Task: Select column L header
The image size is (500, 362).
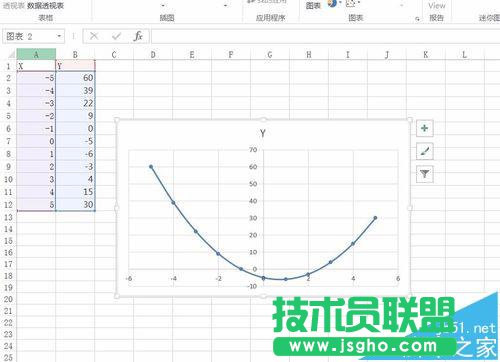Action: (464, 54)
